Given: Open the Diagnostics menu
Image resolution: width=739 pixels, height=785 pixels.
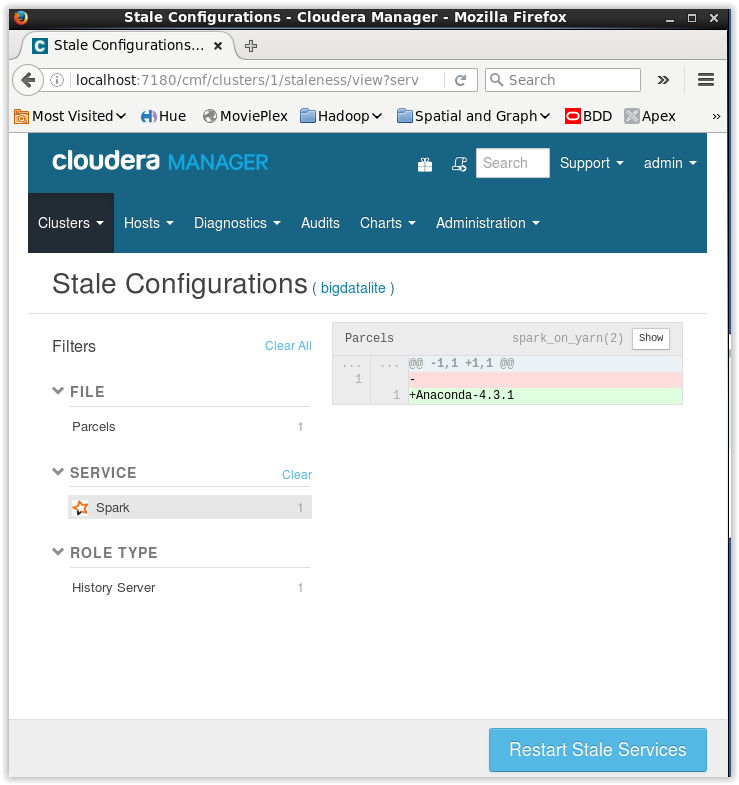Looking at the screenshot, I should pyautogui.click(x=237, y=223).
